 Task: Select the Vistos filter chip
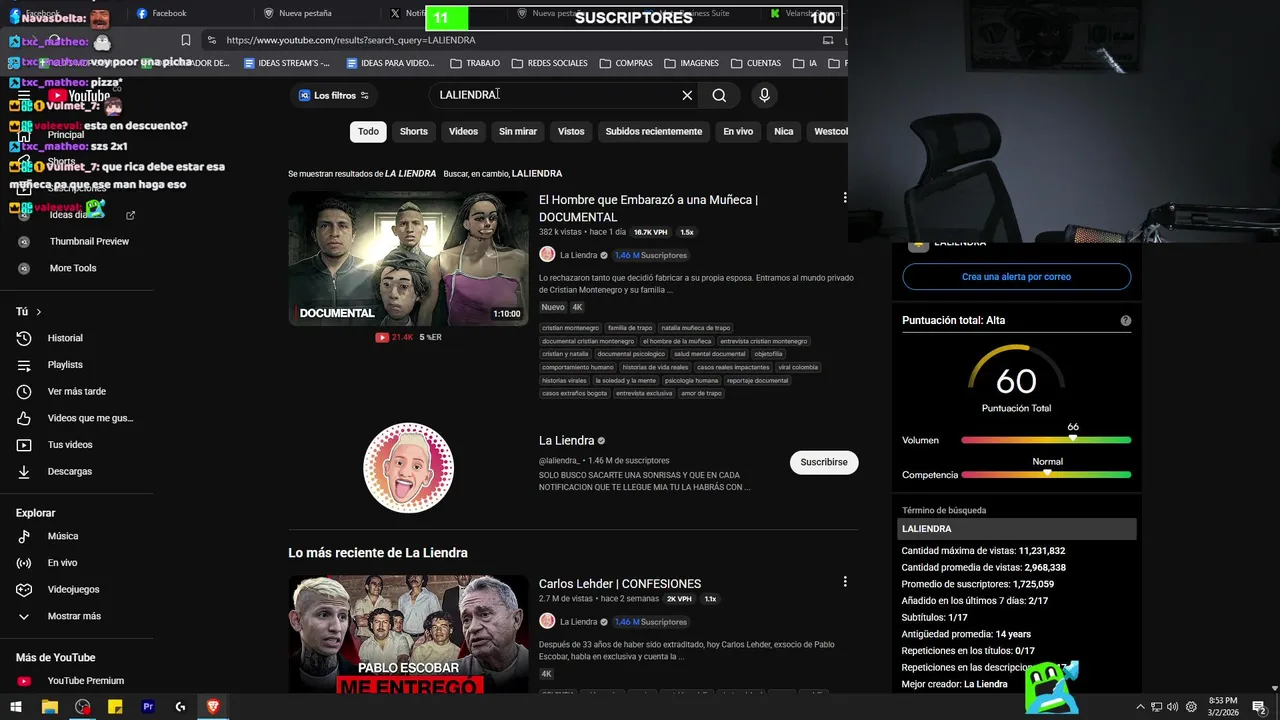(x=571, y=131)
